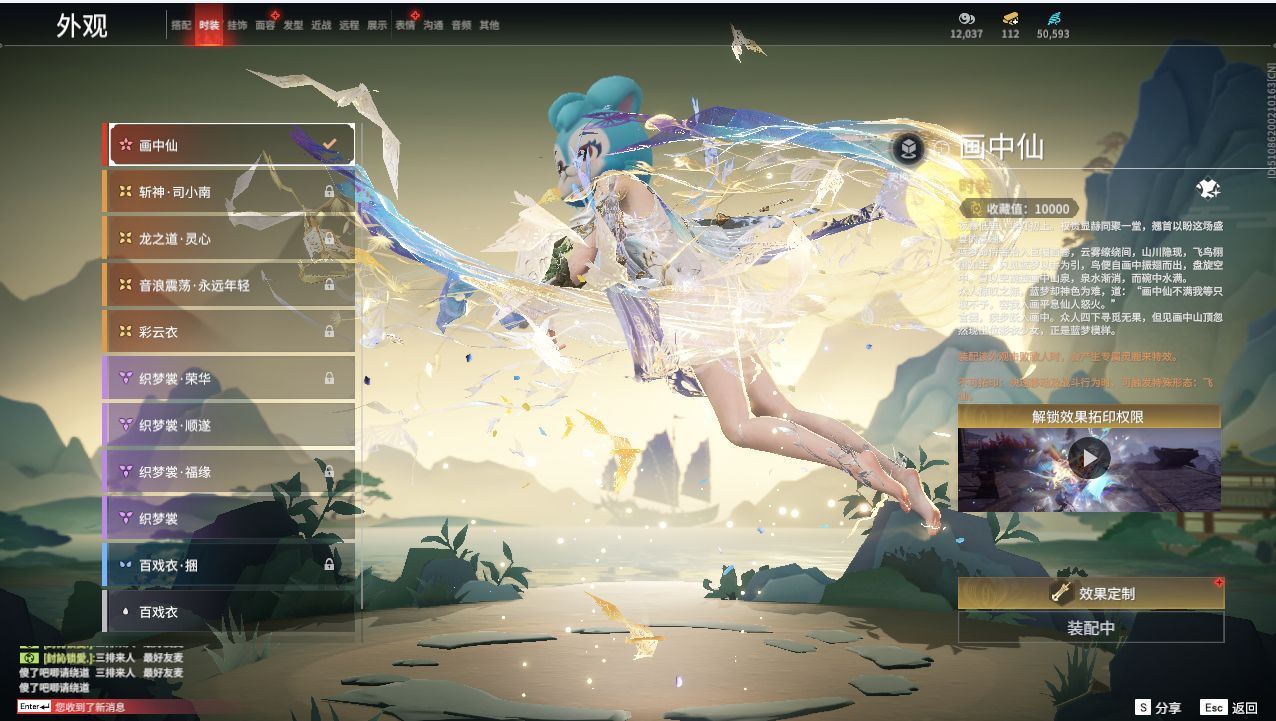Click 分享 share at the bottom right

coord(1158,707)
